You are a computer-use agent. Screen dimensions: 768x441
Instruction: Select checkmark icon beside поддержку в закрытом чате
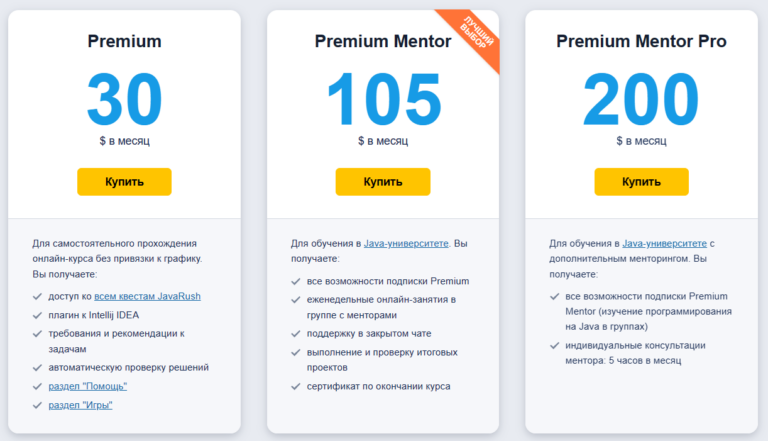coord(297,334)
